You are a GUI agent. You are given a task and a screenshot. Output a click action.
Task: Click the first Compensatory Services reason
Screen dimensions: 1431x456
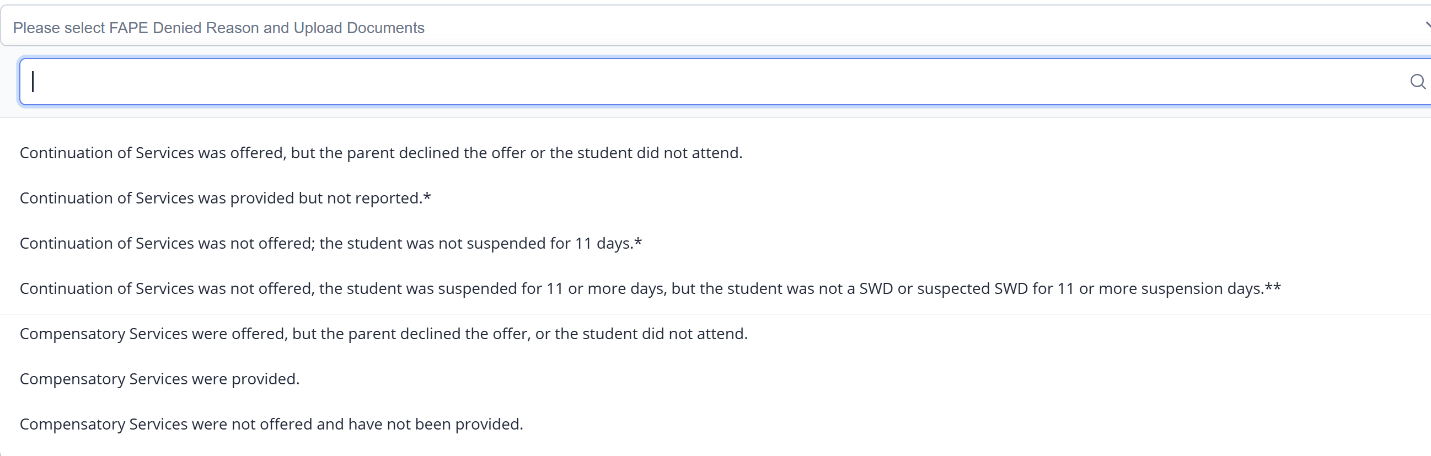[383, 333]
